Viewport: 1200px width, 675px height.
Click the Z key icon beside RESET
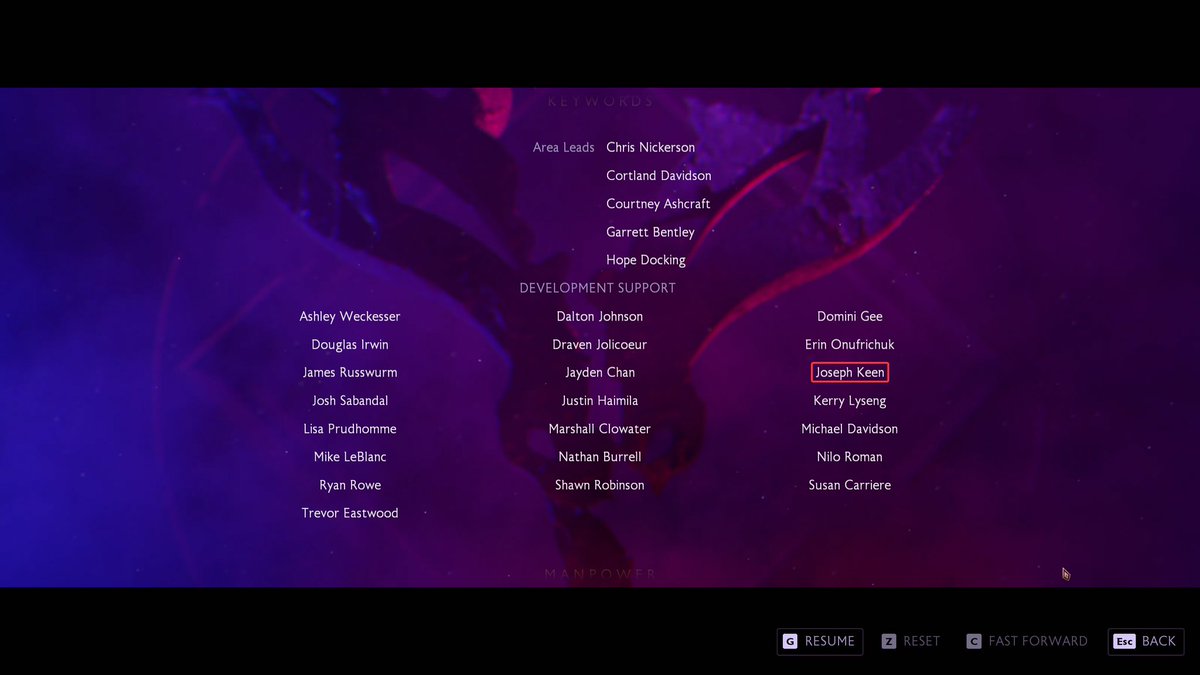coord(889,641)
